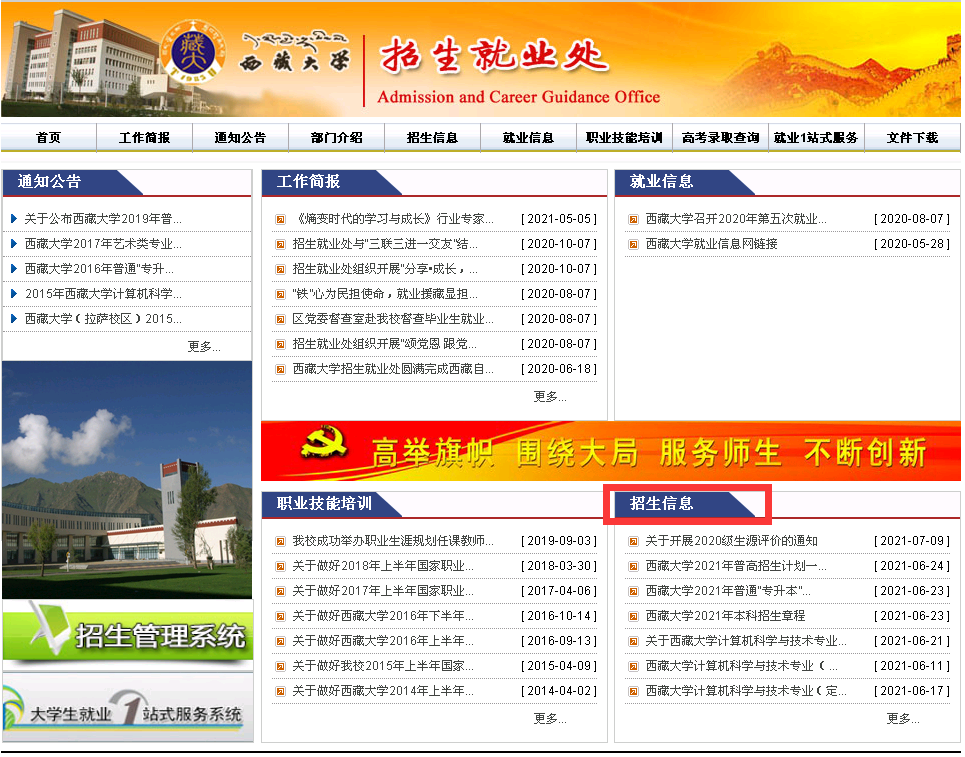Open 职业技能培训 navigation menu item
This screenshot has height=757, width=965.
(x=625, y=137)
